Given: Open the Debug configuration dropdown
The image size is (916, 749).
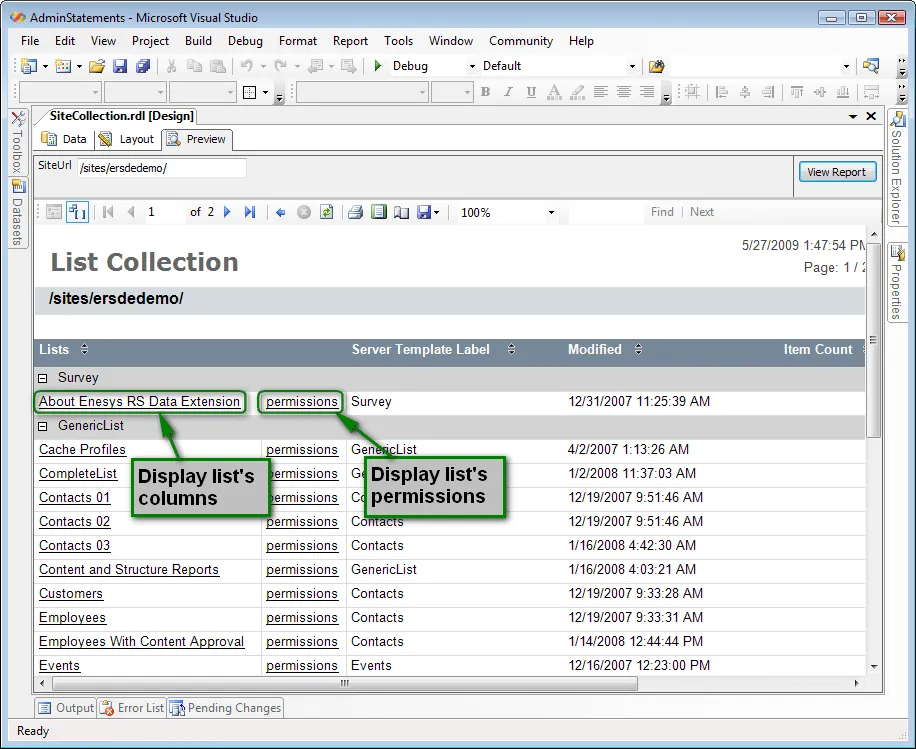Looking at the screenshot, I should [x=472, y=67].
